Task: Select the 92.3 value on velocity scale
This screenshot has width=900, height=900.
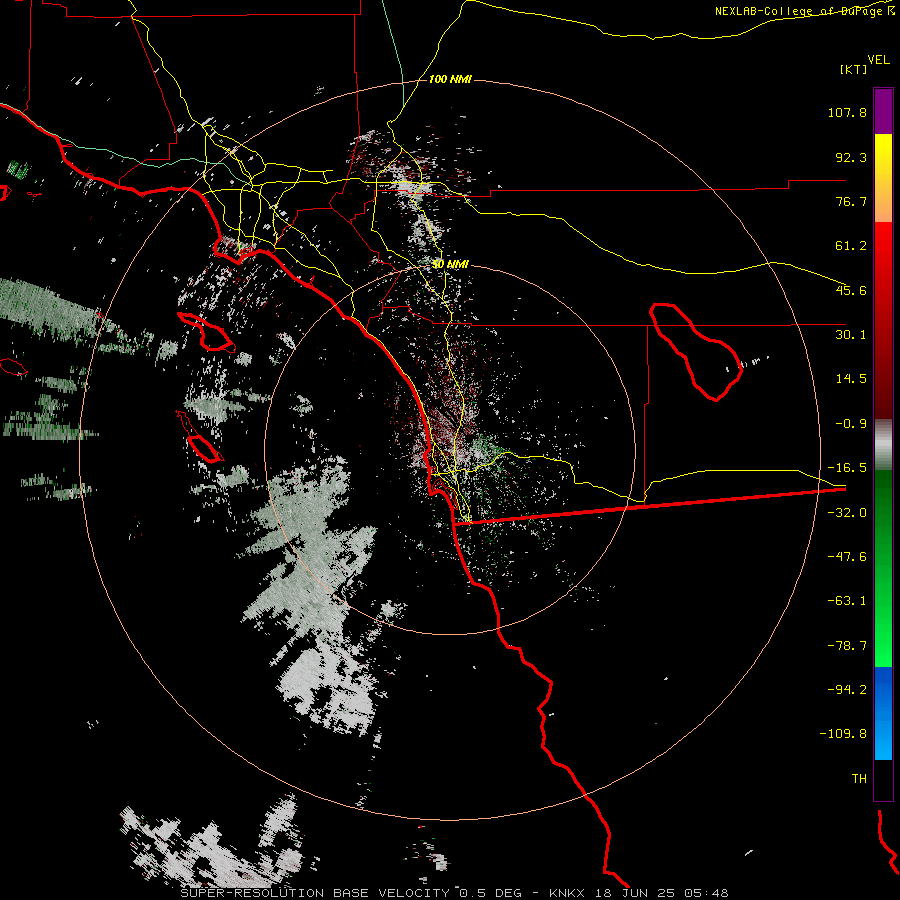Action: (851, 157)
